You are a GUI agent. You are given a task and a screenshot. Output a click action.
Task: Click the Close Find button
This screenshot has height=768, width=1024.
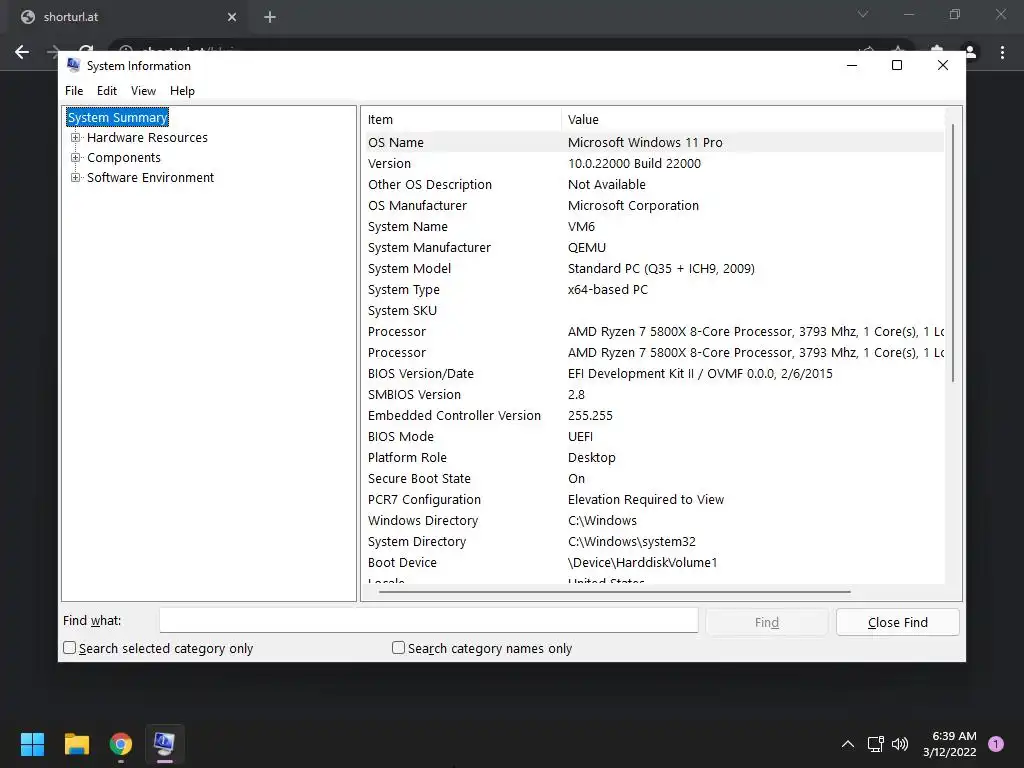pos(897,622)
